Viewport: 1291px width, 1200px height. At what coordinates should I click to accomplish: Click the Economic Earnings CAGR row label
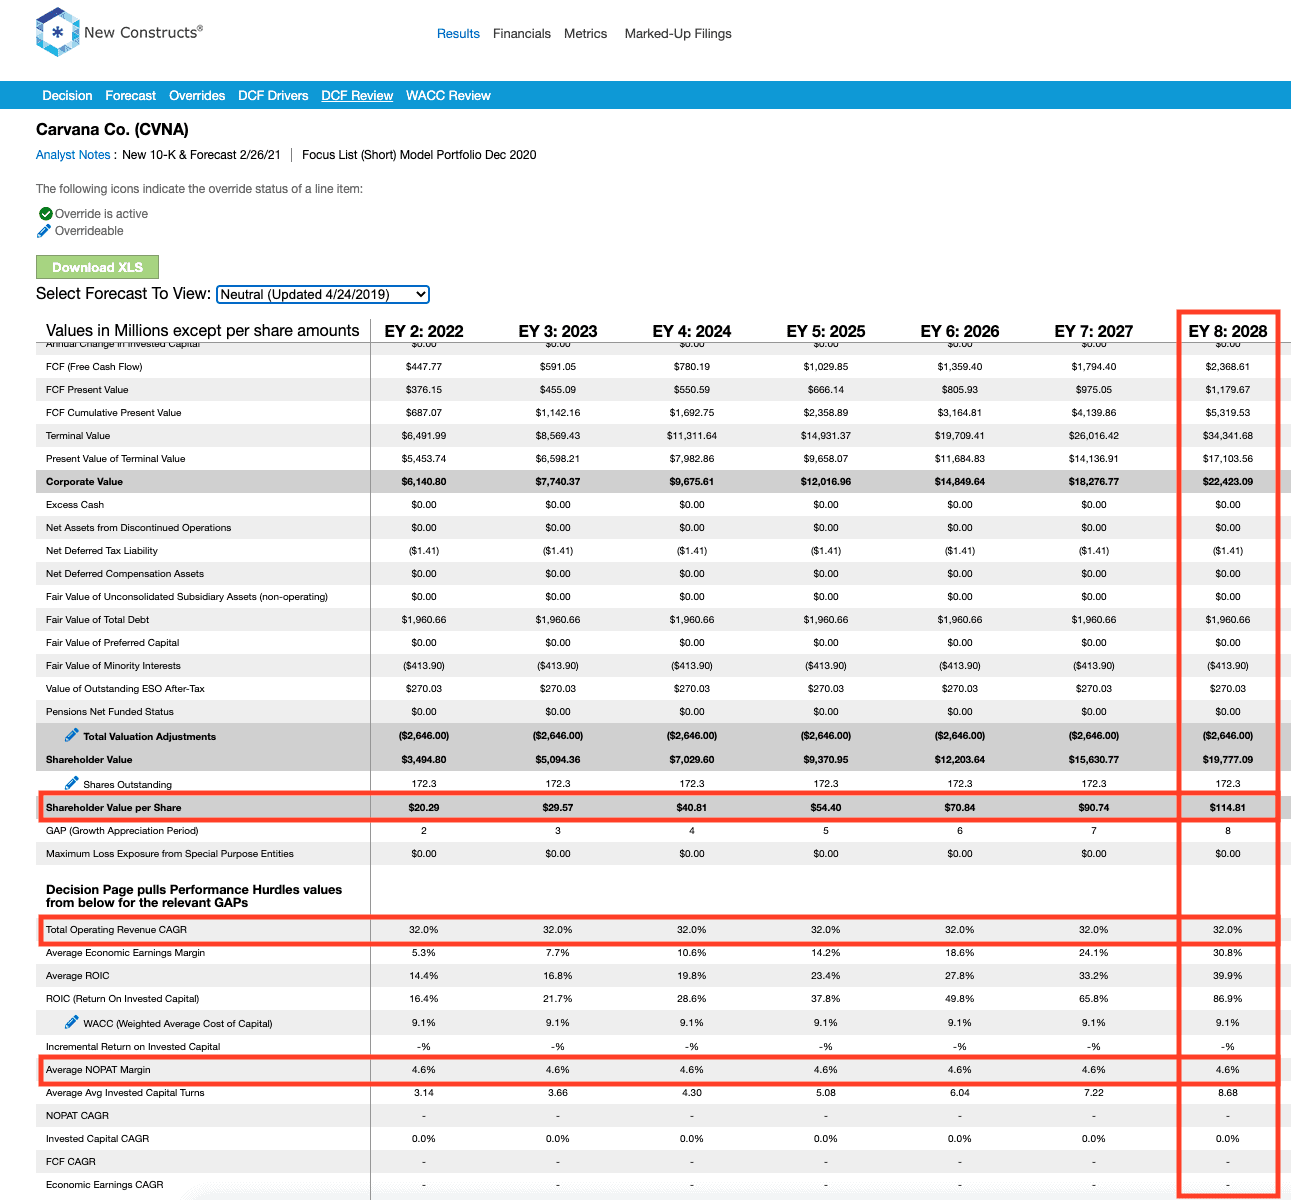pos(104,1185)
